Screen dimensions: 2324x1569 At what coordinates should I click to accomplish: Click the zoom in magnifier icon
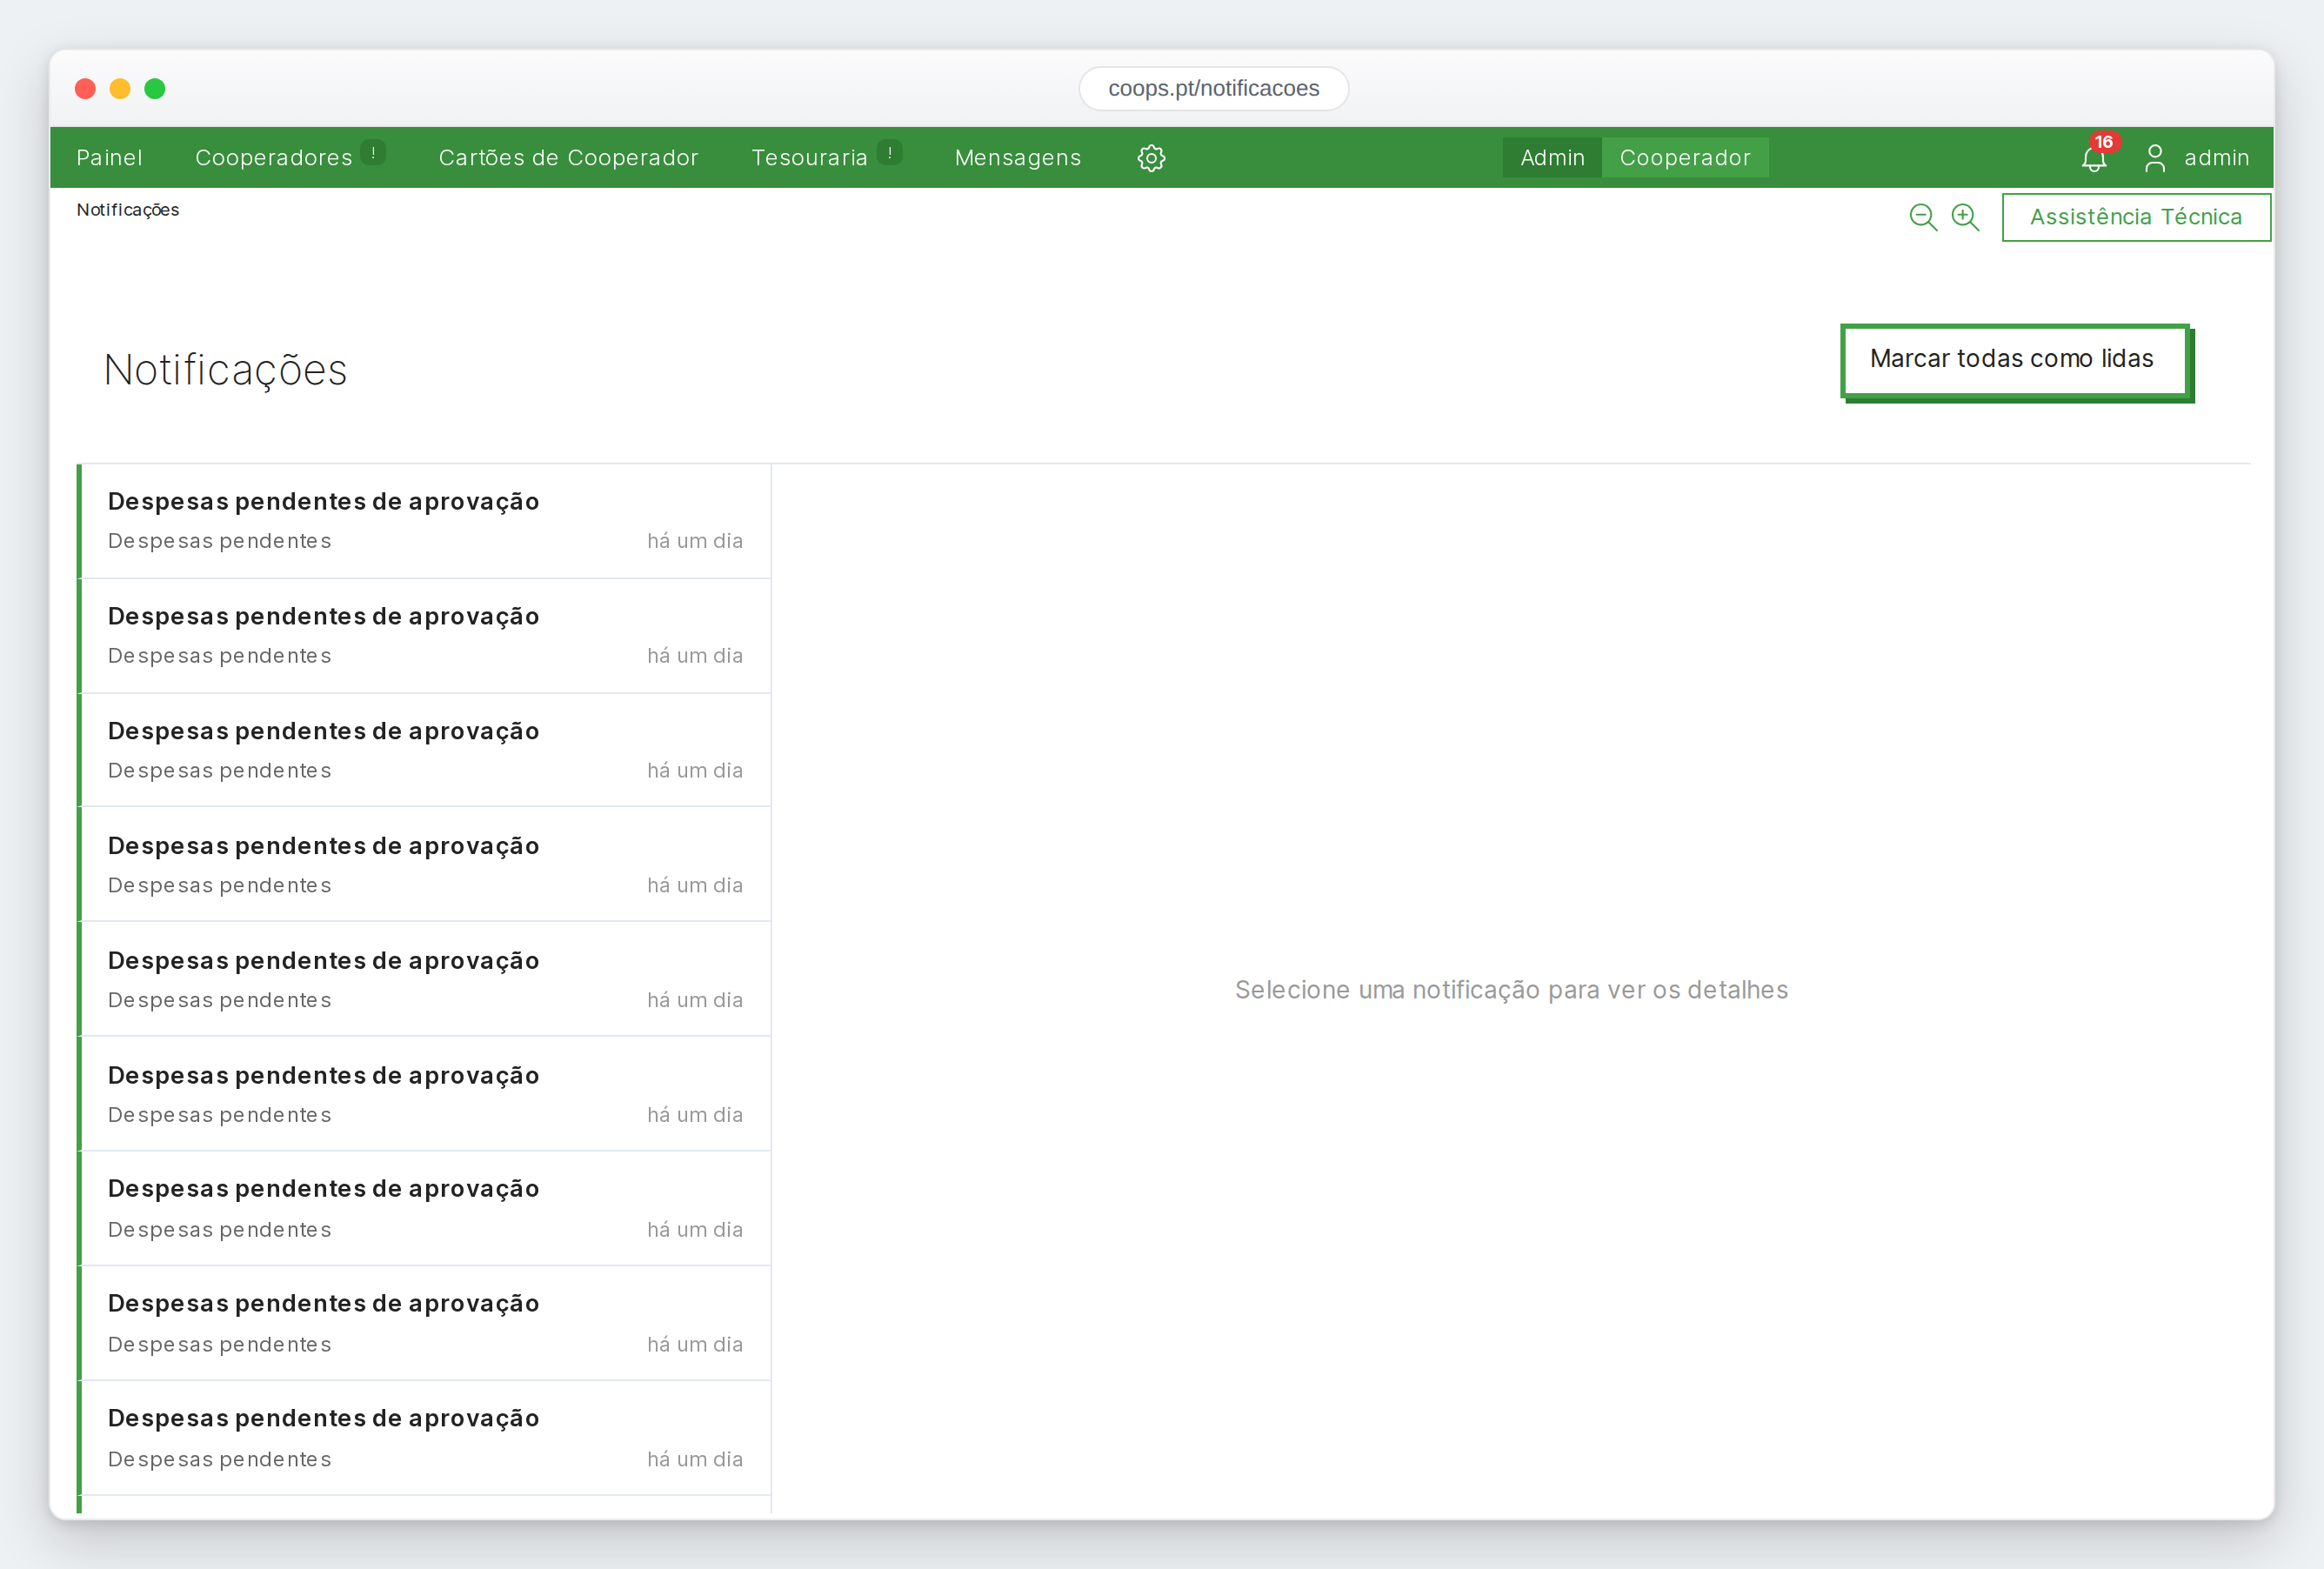click(1965, 217)
